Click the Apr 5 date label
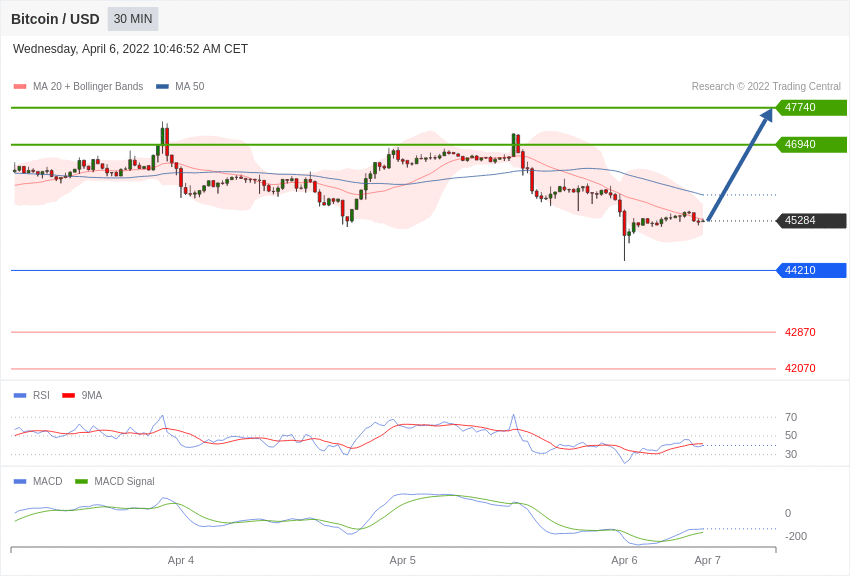The width and height of the screenshot is (850, 576). tap(402, 560)
